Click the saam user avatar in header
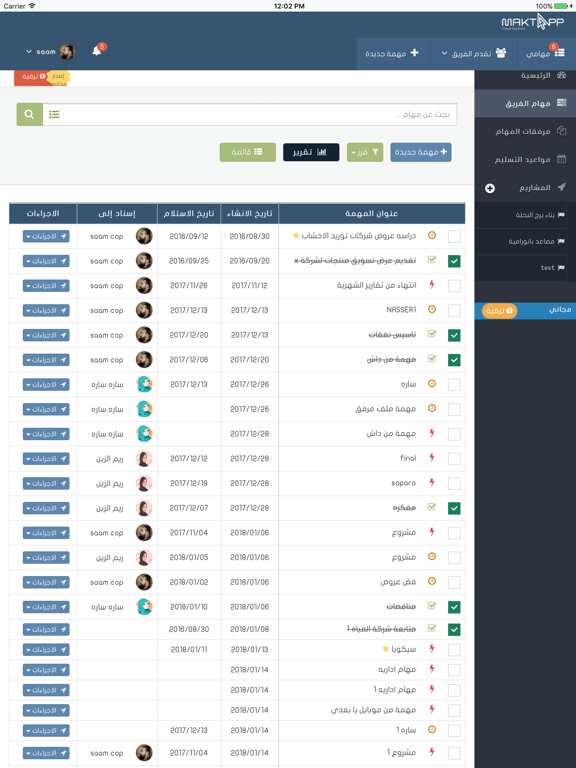The height and width of the screenshot is (768, 576). click(67, 51)
